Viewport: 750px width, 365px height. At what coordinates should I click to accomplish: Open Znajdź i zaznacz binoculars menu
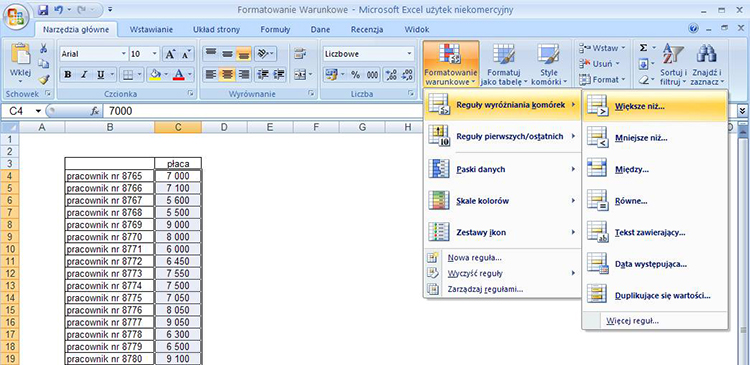[707, 64]
